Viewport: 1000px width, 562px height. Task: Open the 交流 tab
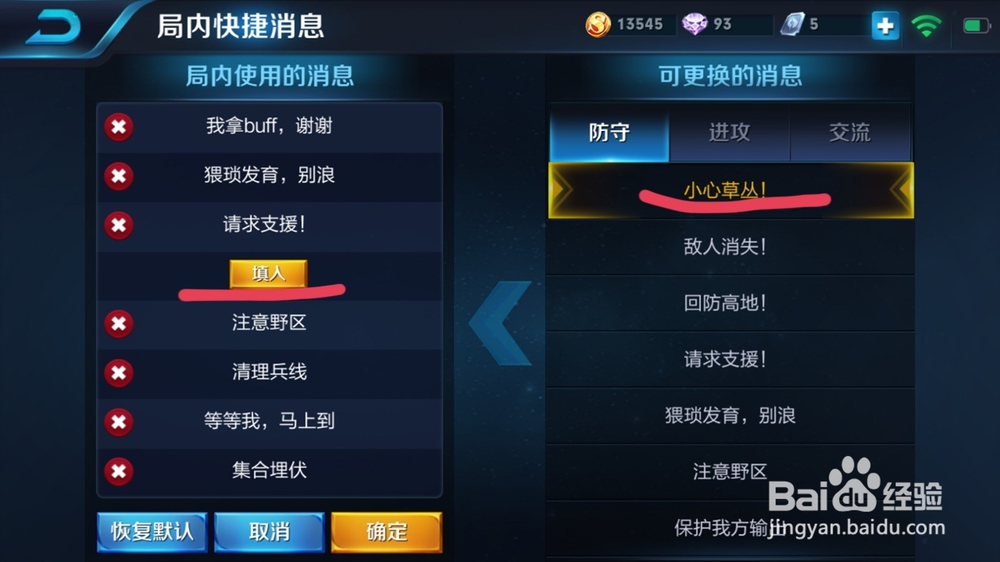pyautogui.click(x=850, y=133)
